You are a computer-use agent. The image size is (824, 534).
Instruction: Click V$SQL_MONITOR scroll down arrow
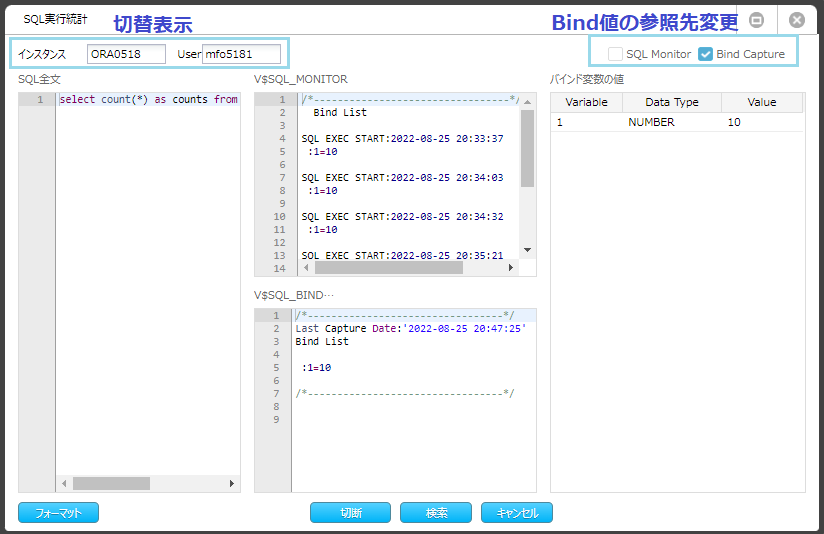pyautogui.click(x=528, y=250)
